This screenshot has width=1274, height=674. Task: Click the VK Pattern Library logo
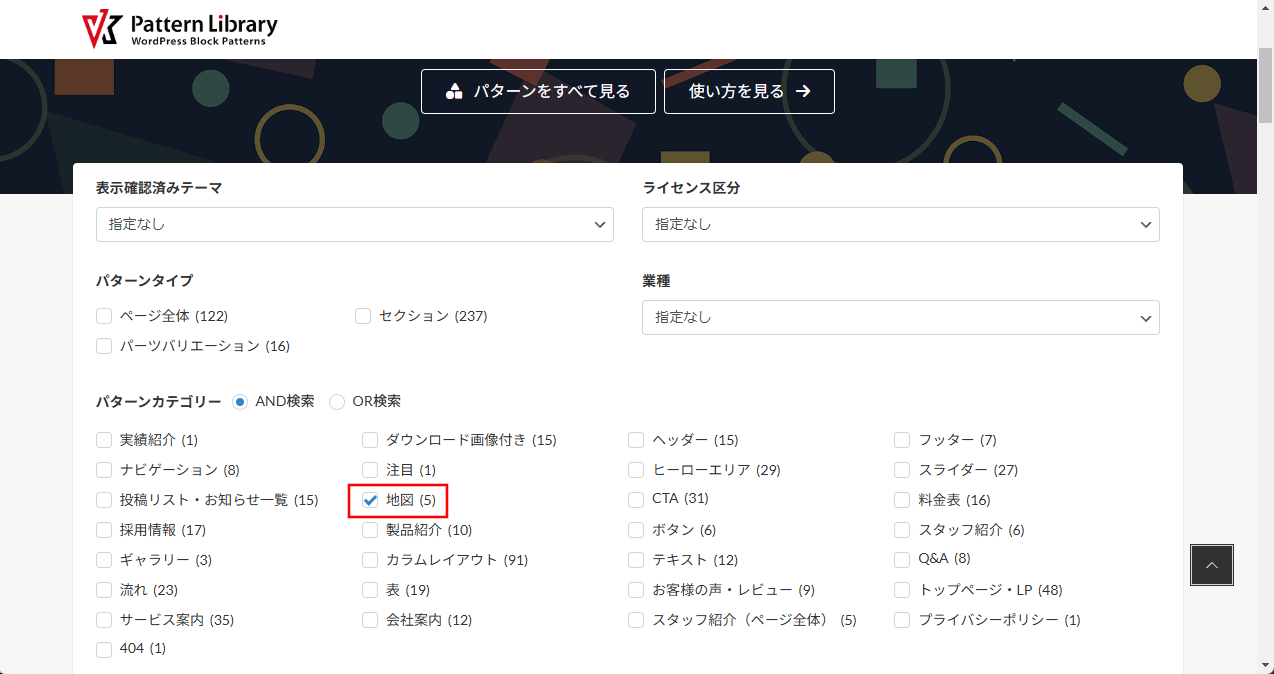(x=180, y=30)
